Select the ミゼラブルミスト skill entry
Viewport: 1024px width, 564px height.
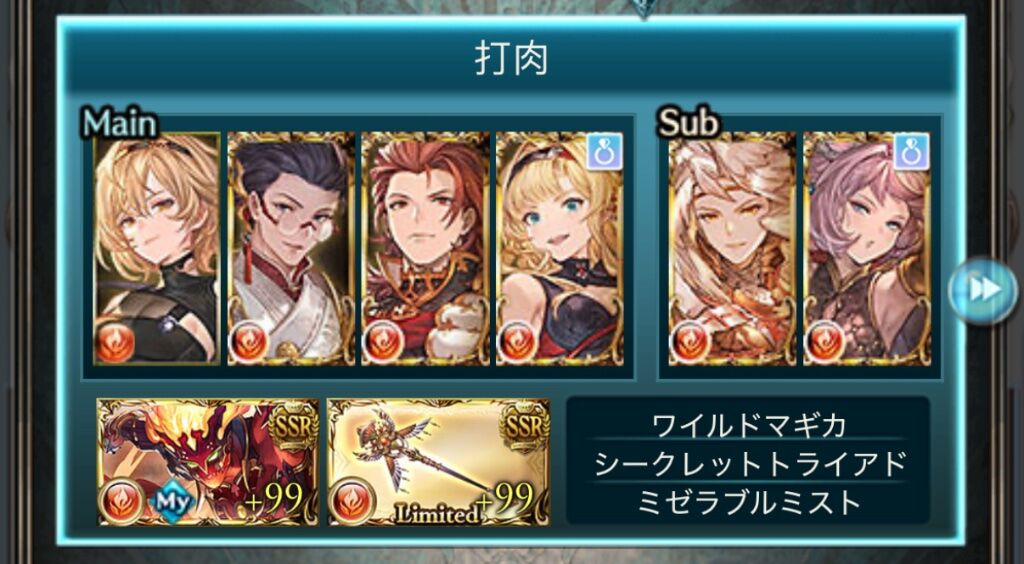click(x=748, y=503)
